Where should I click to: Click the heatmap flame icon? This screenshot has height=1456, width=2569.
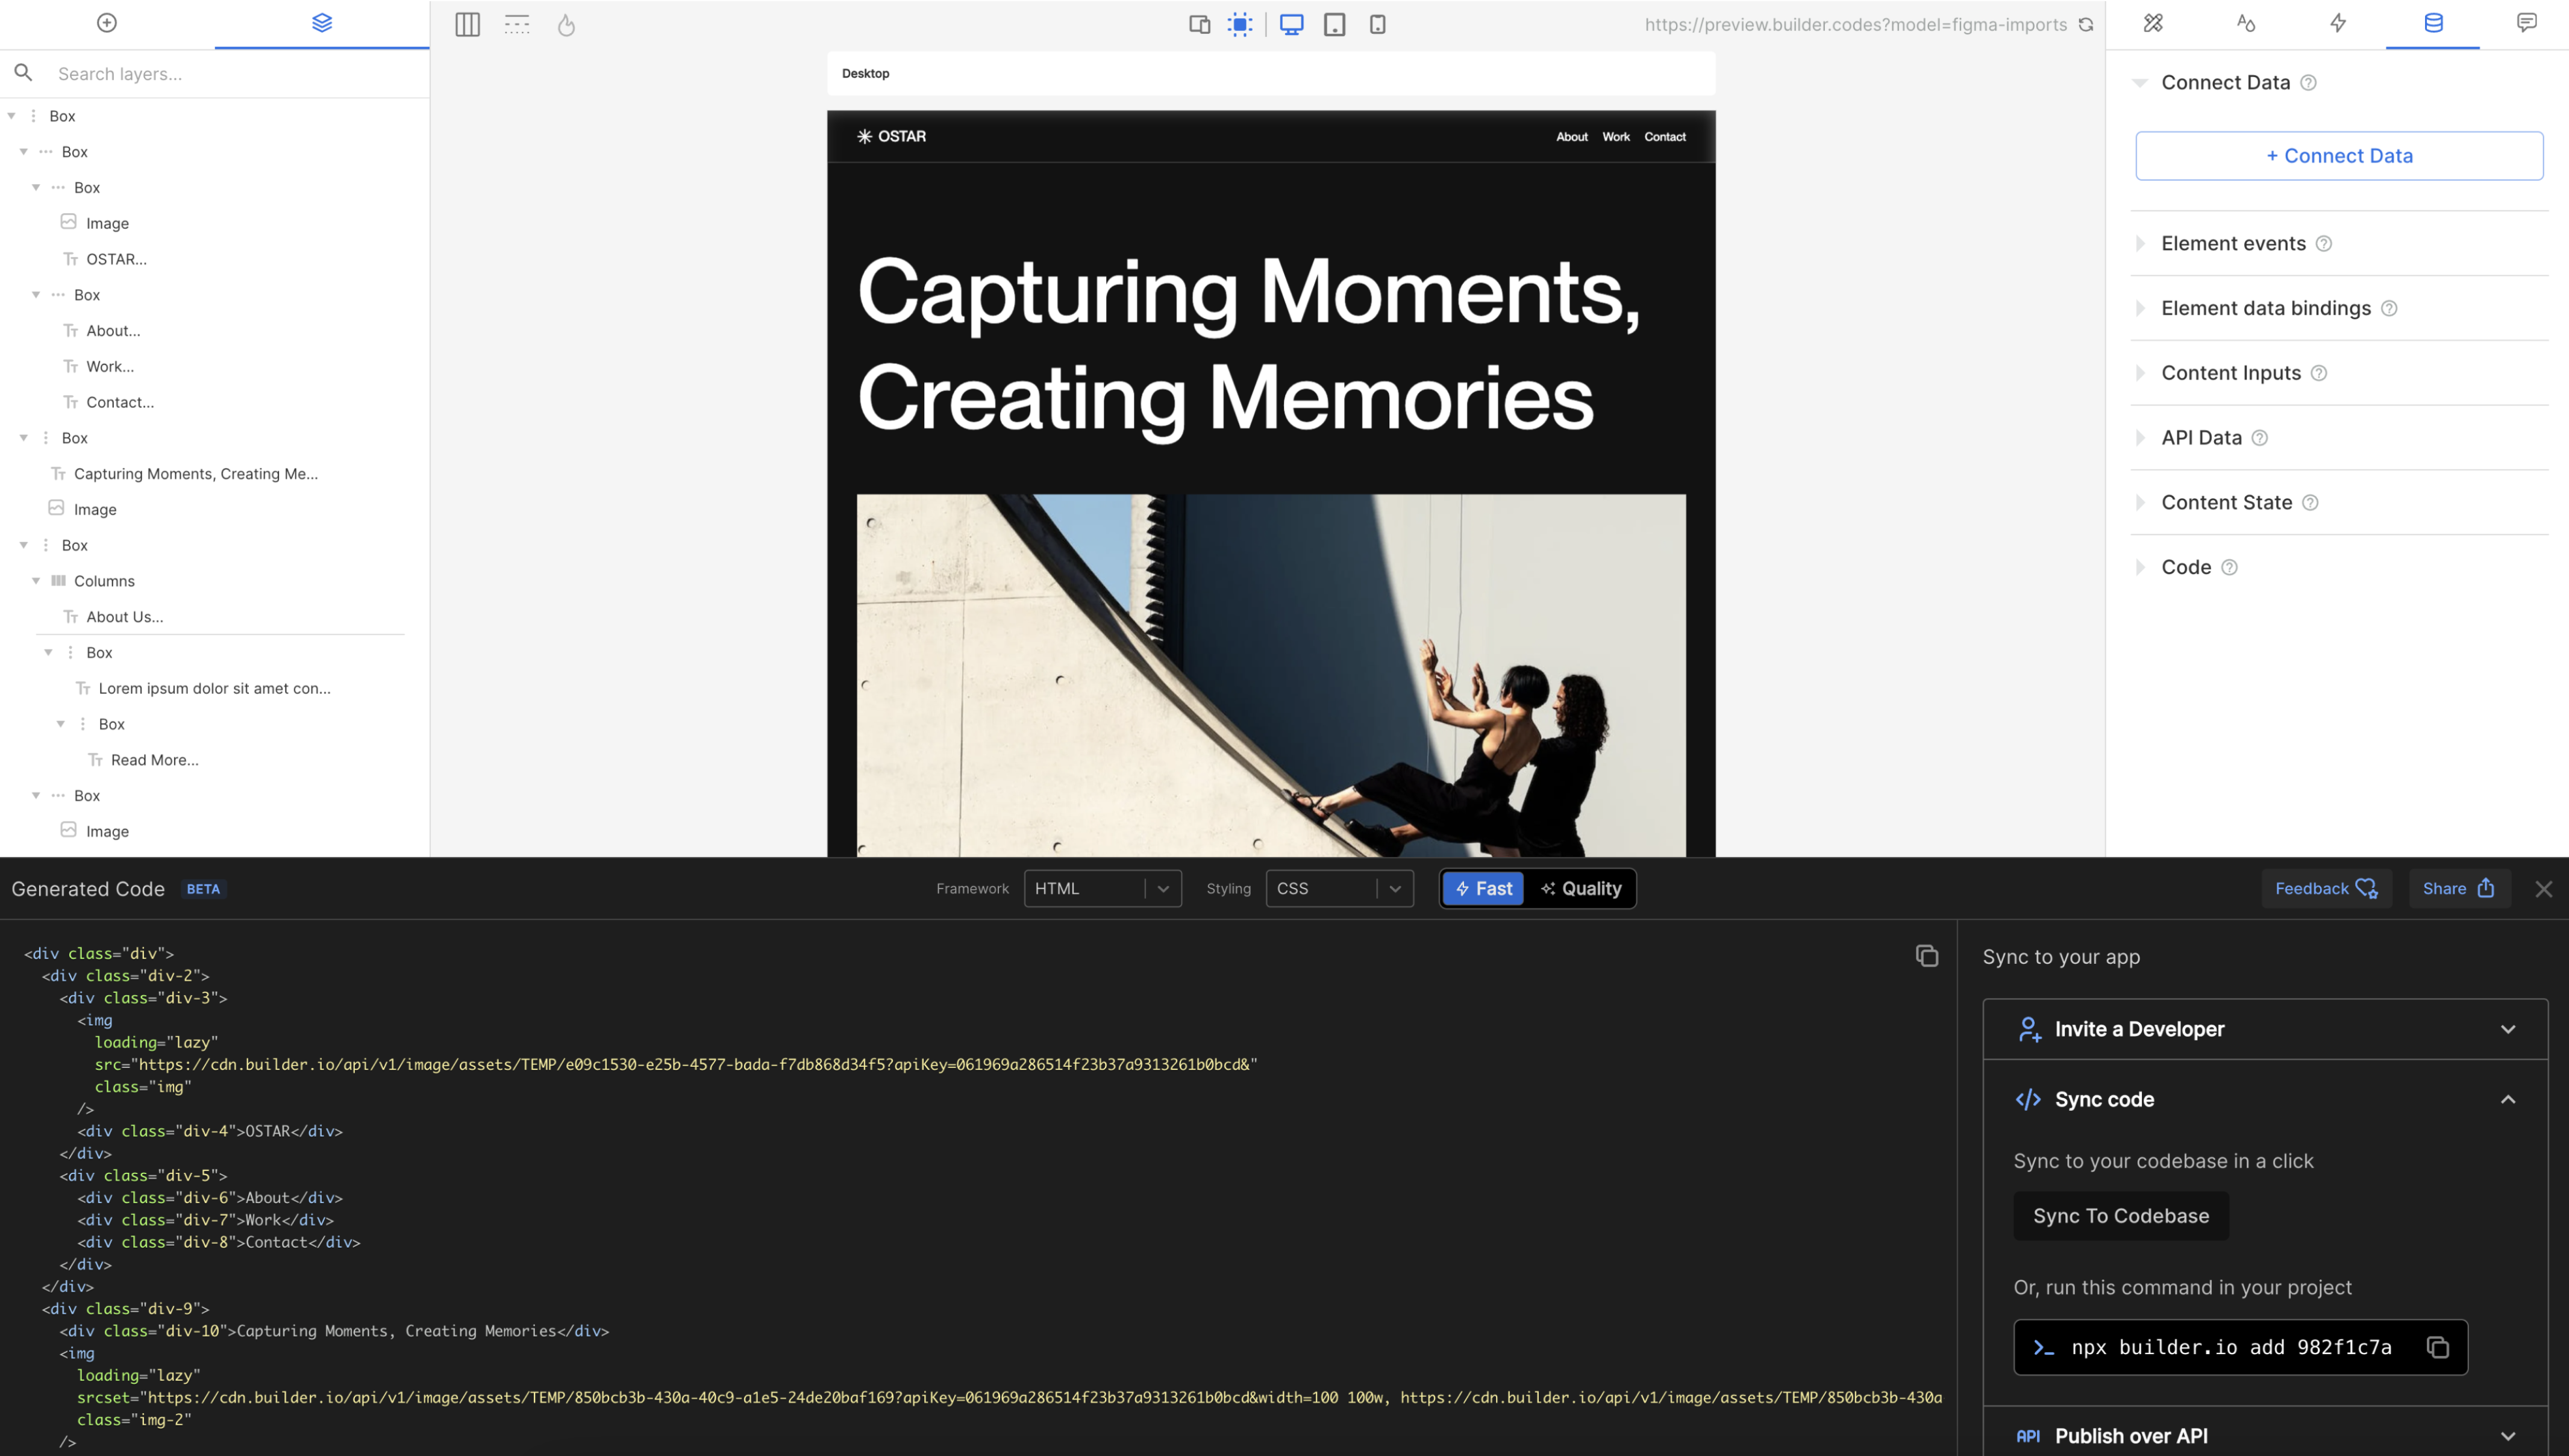pos(566,25)
